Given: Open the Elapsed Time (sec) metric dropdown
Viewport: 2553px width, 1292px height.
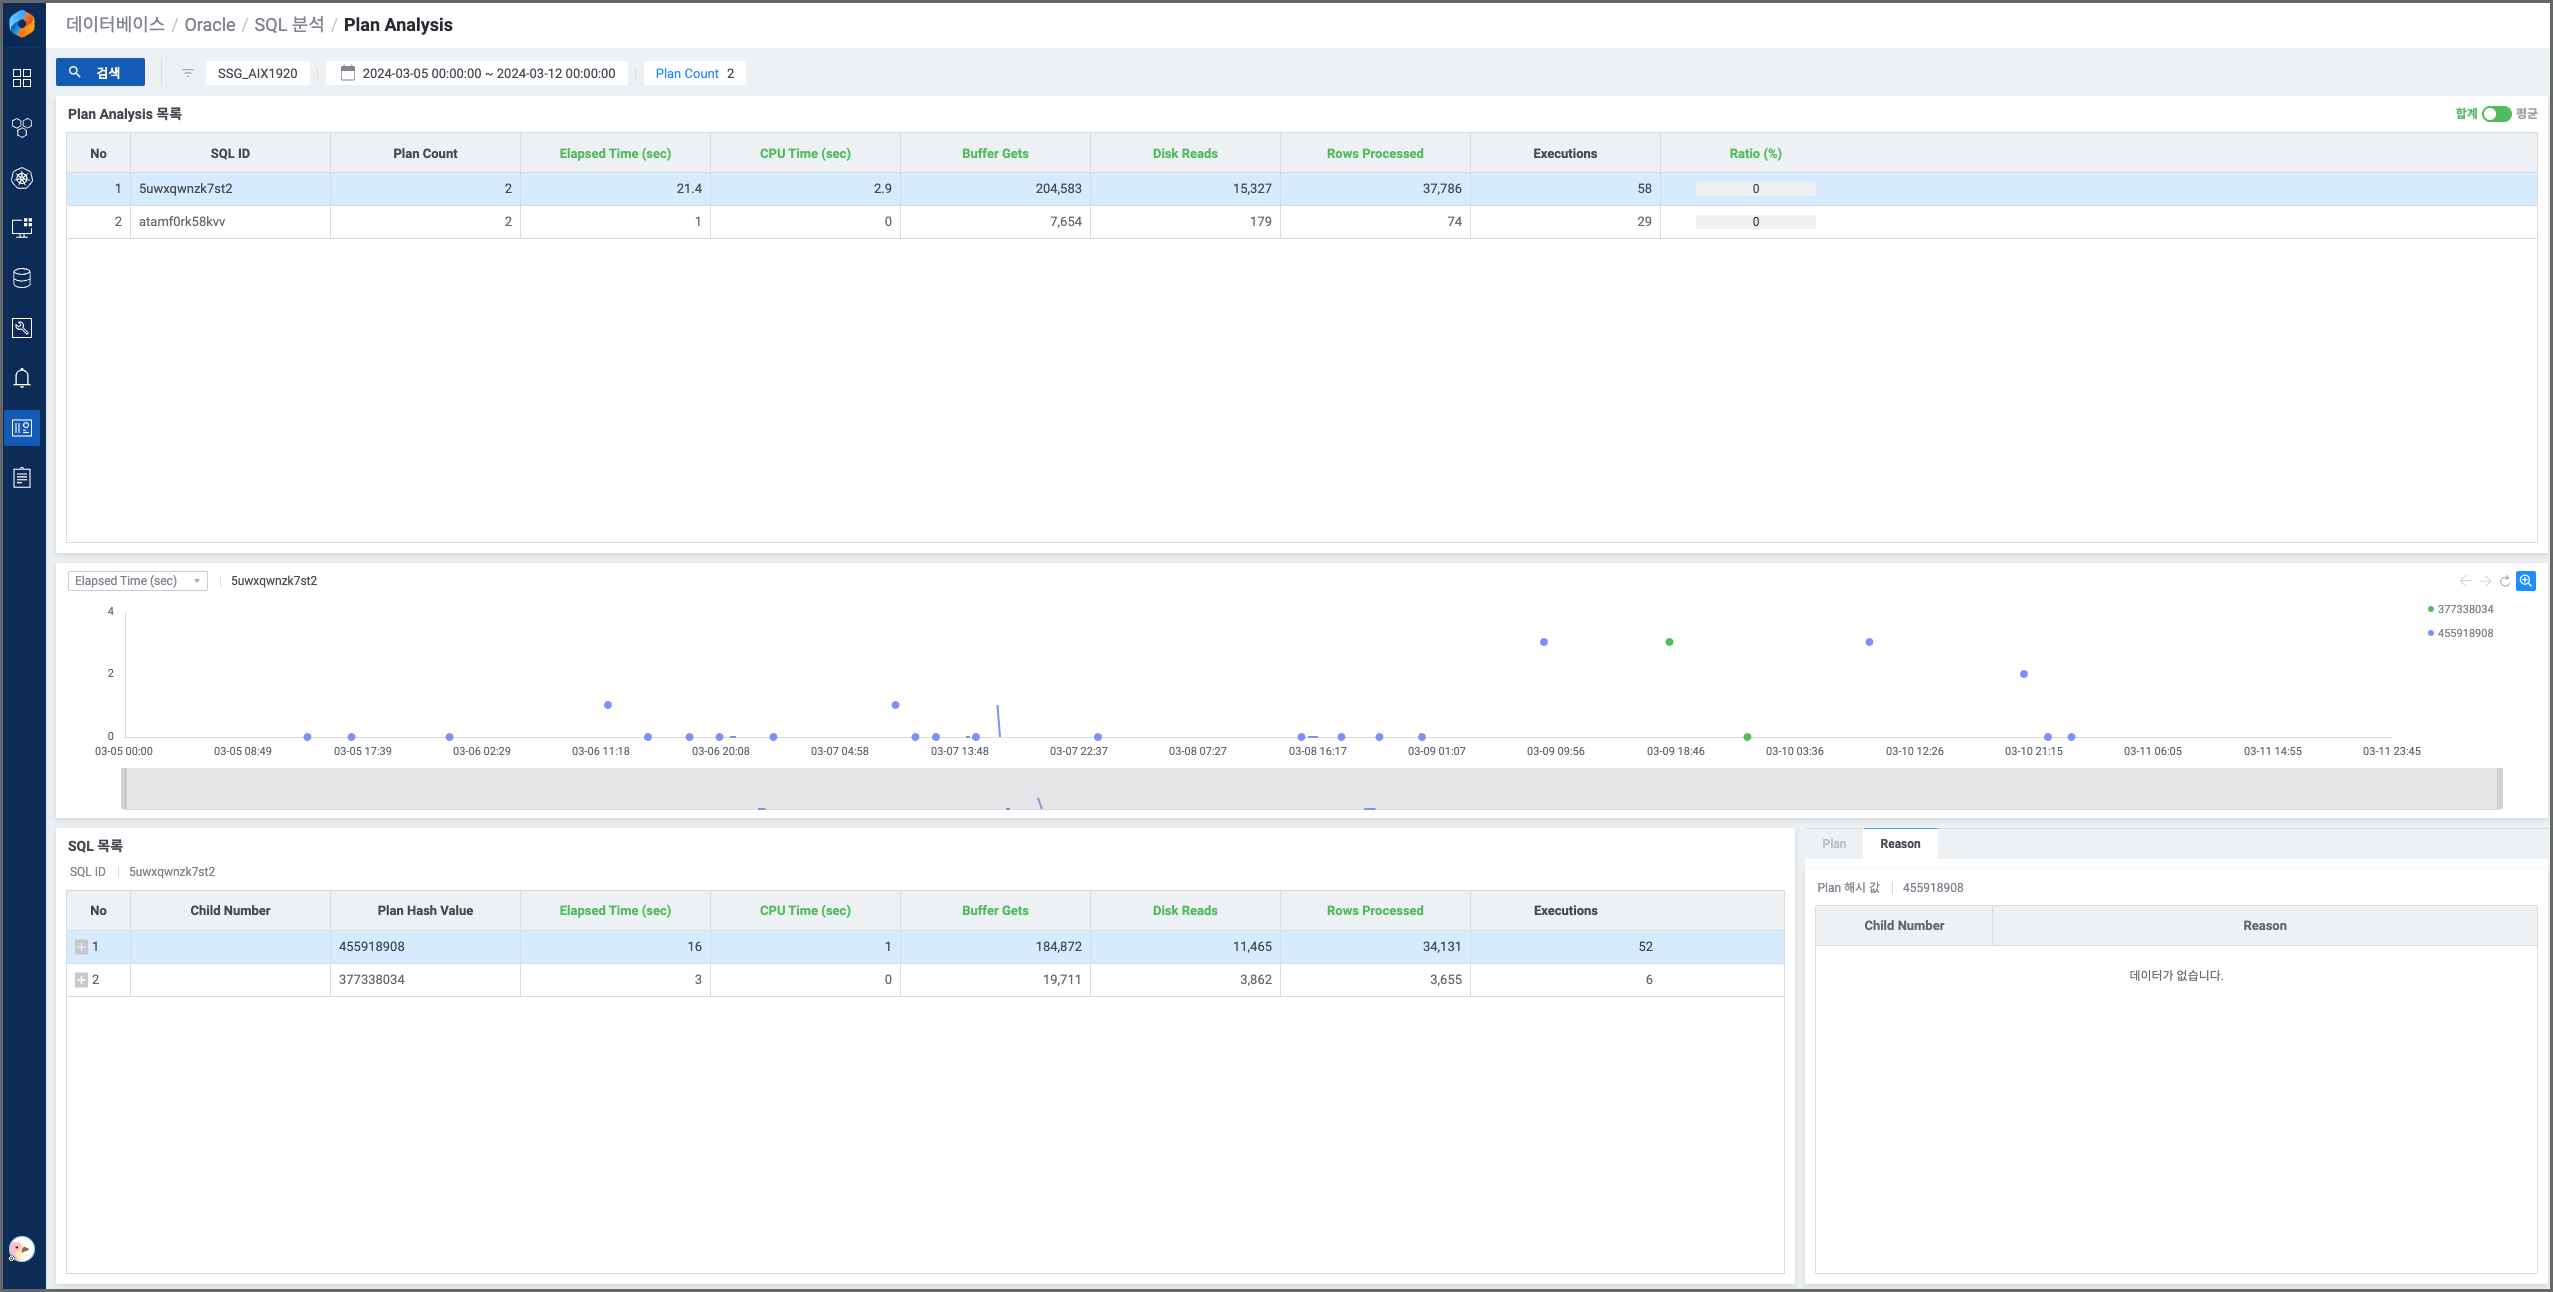Looking at the screenshot, I should coord(137,581).
